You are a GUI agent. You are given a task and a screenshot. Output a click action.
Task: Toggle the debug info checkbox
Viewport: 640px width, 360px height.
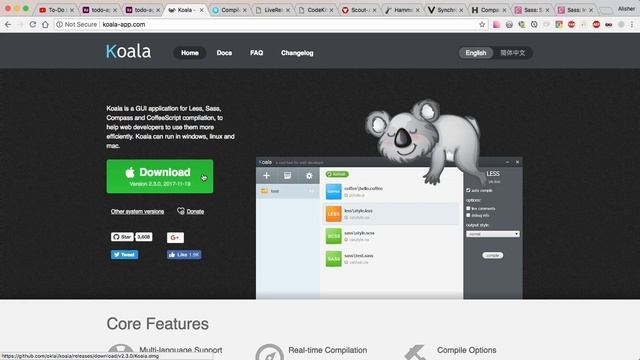coord(468,215)
